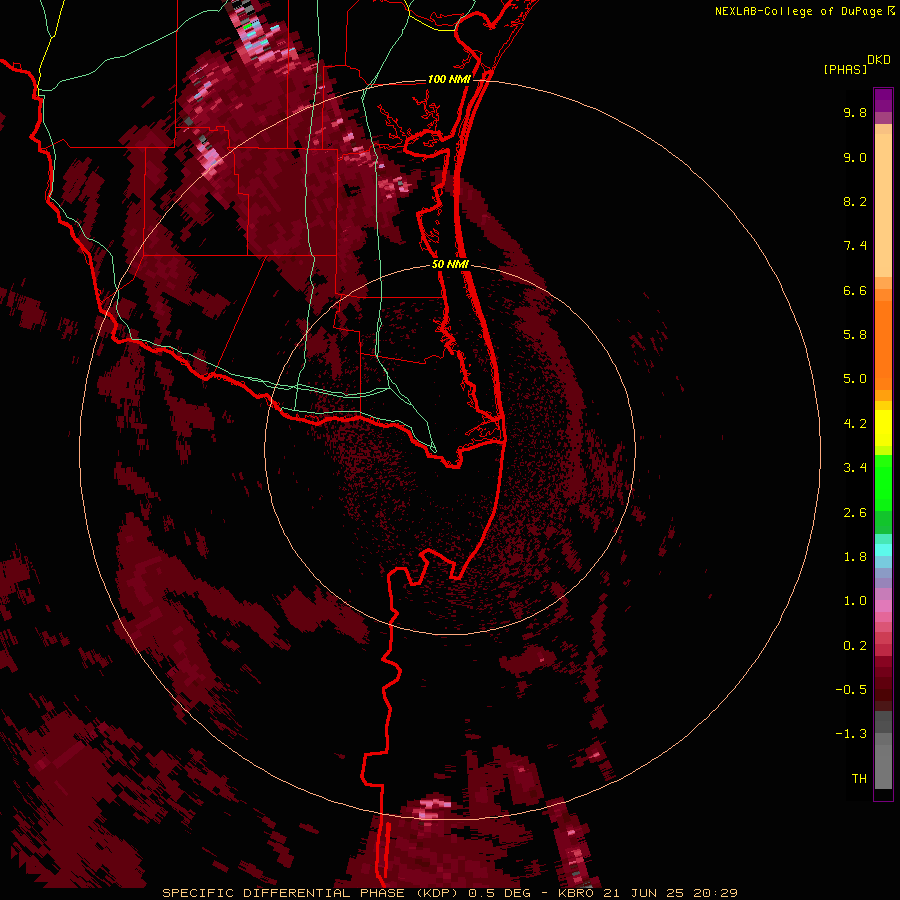Viewport: 900px width, 900px height.
Task: Click the 6.6 value on the legend
Action: click(x=855, y=290)
